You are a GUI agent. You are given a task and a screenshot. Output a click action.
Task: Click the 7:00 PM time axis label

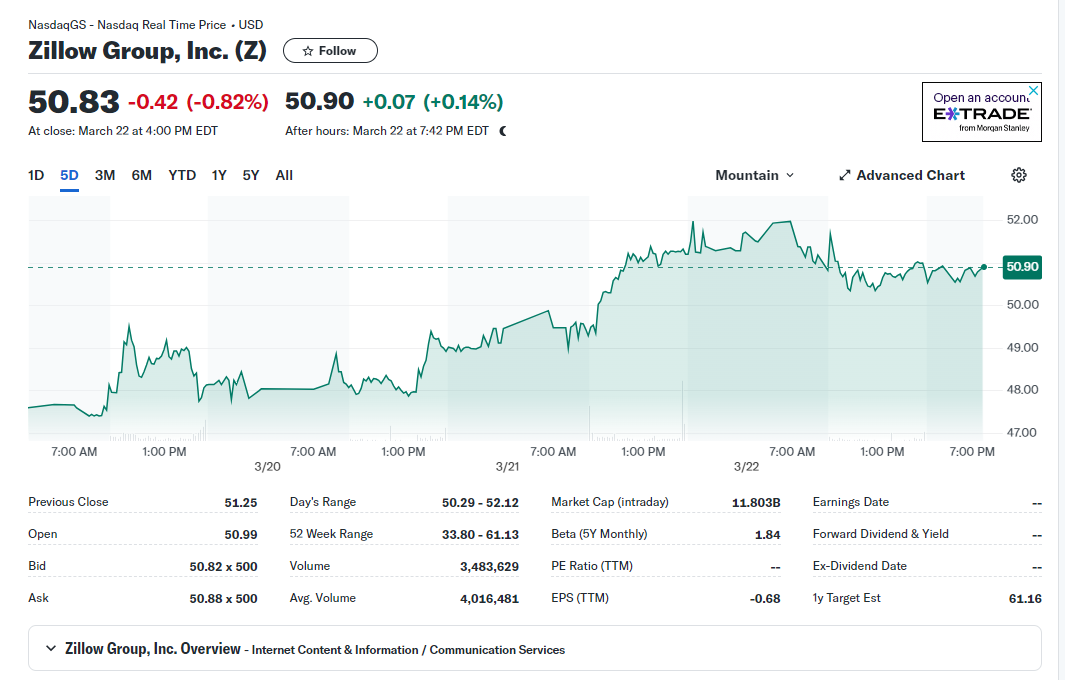972,452
